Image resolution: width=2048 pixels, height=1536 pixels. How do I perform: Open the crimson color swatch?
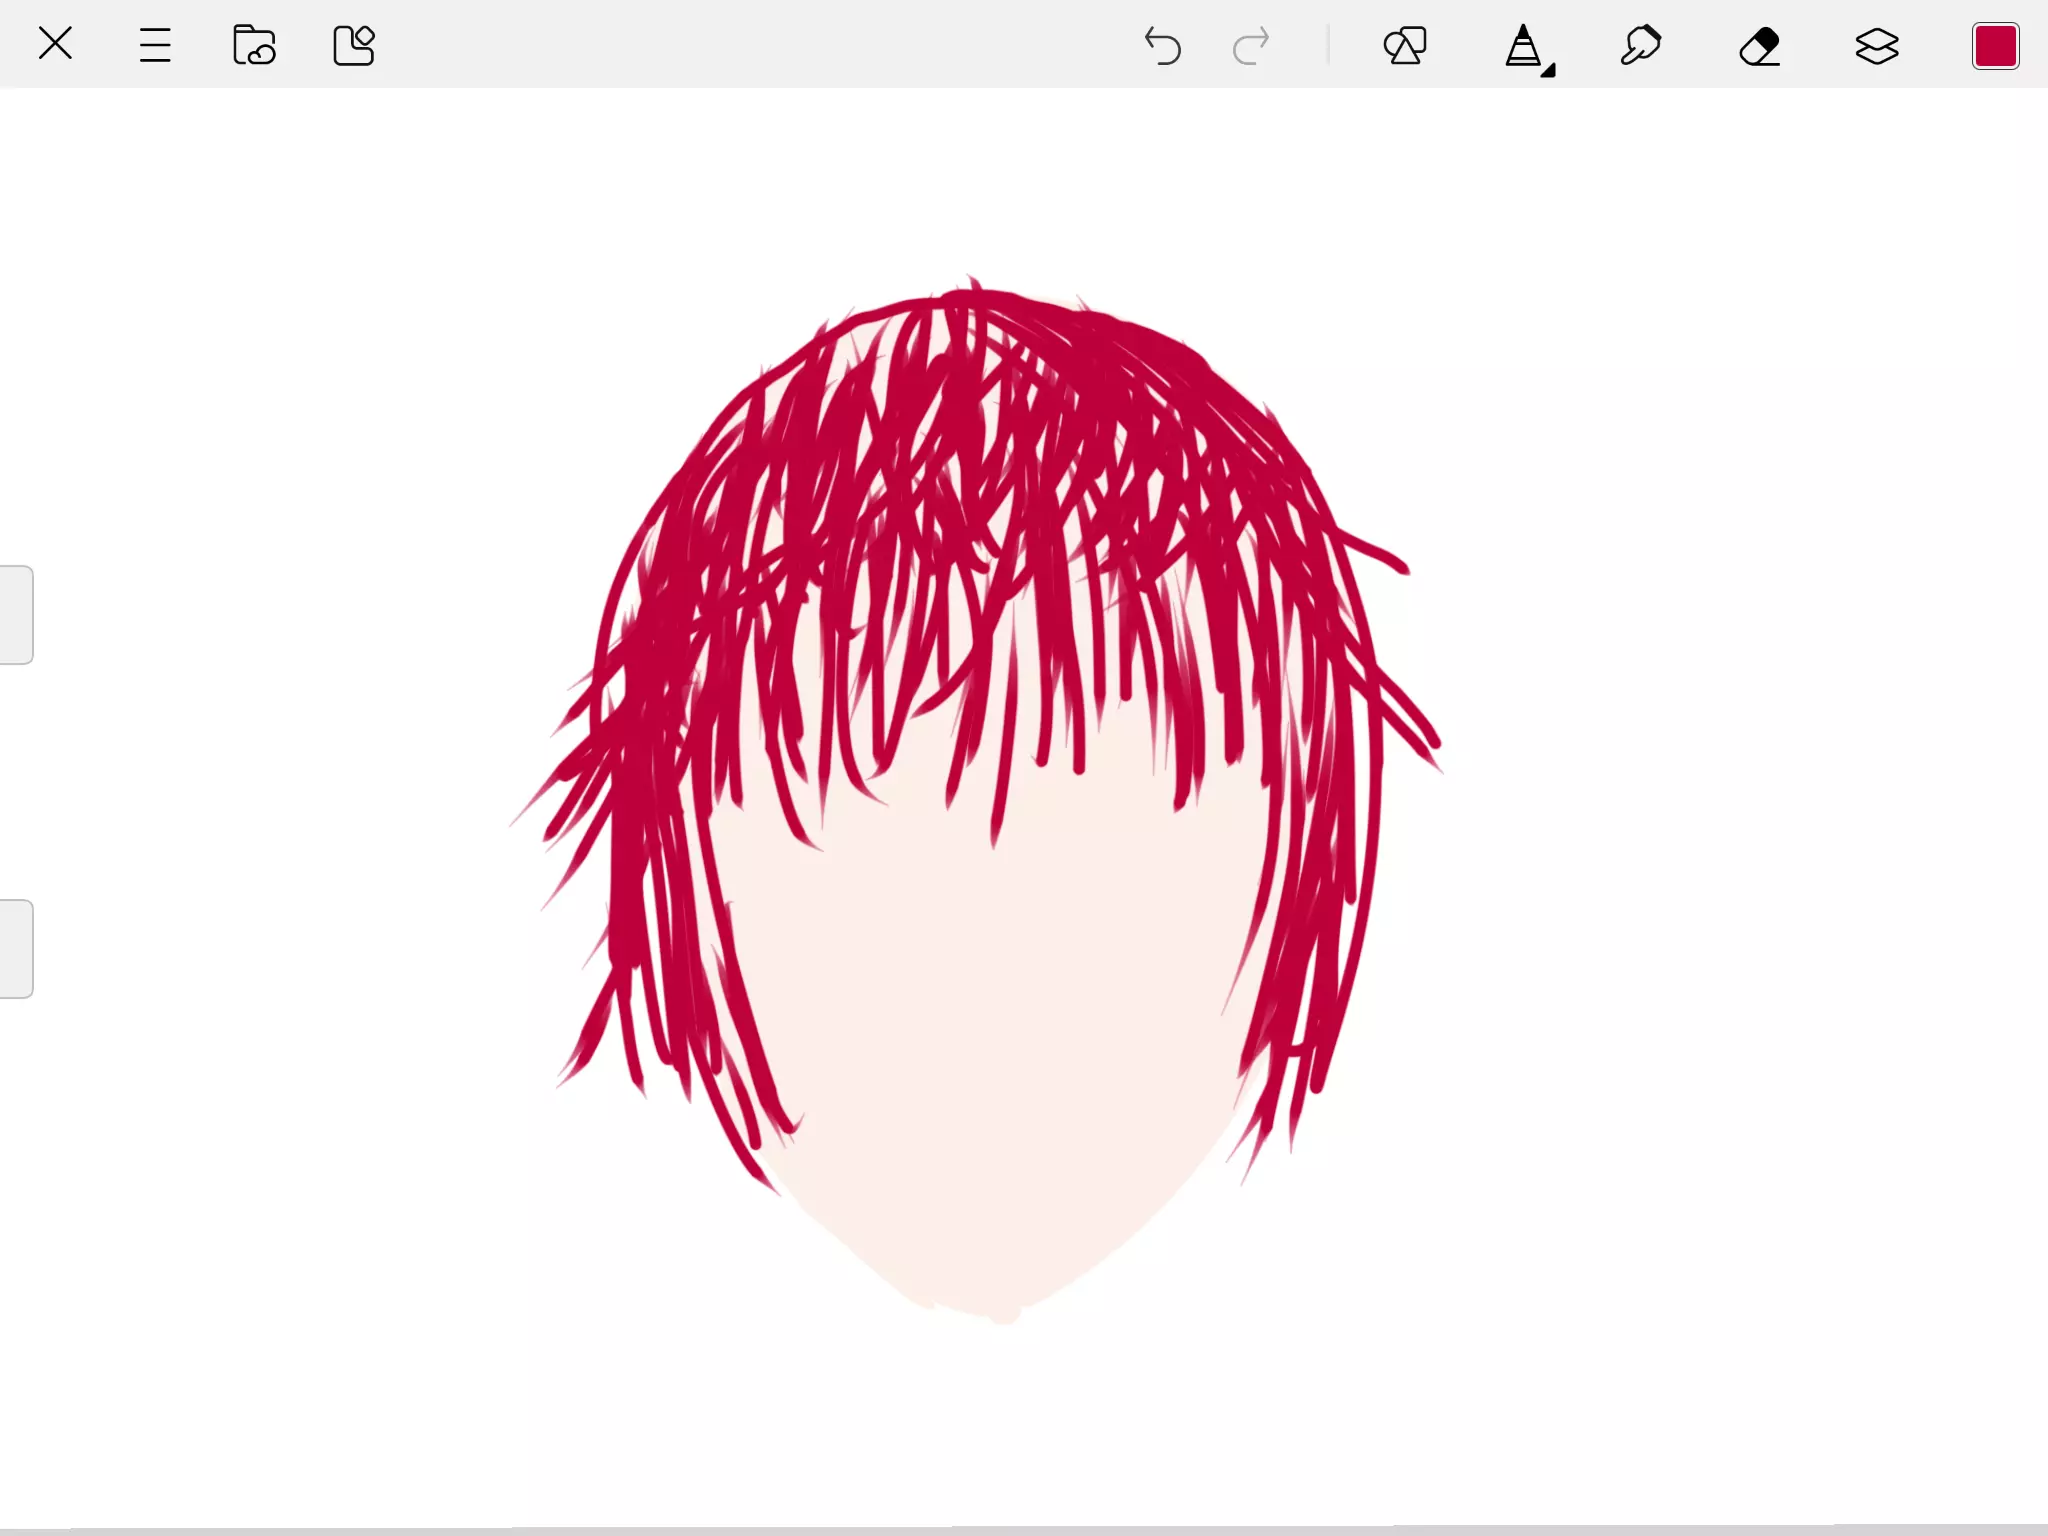pyautogui.click(x=1995, y=46)
